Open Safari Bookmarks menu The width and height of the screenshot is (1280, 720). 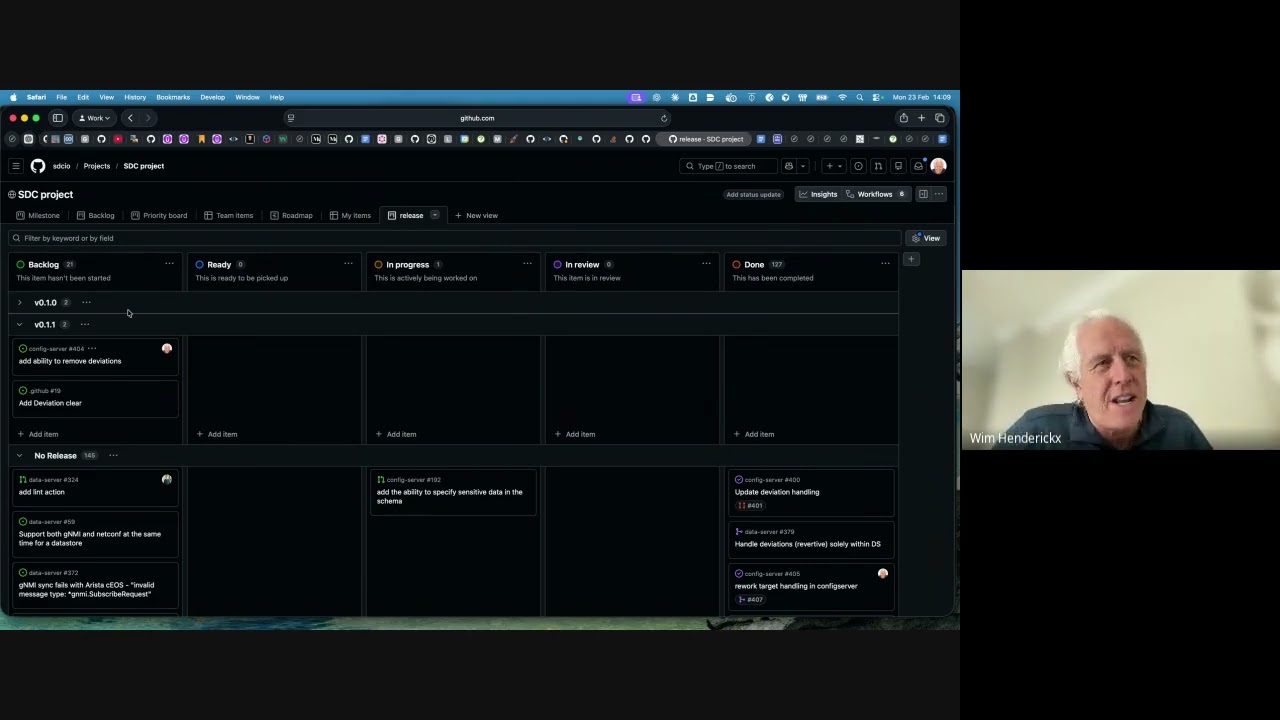tap(173, 97)
